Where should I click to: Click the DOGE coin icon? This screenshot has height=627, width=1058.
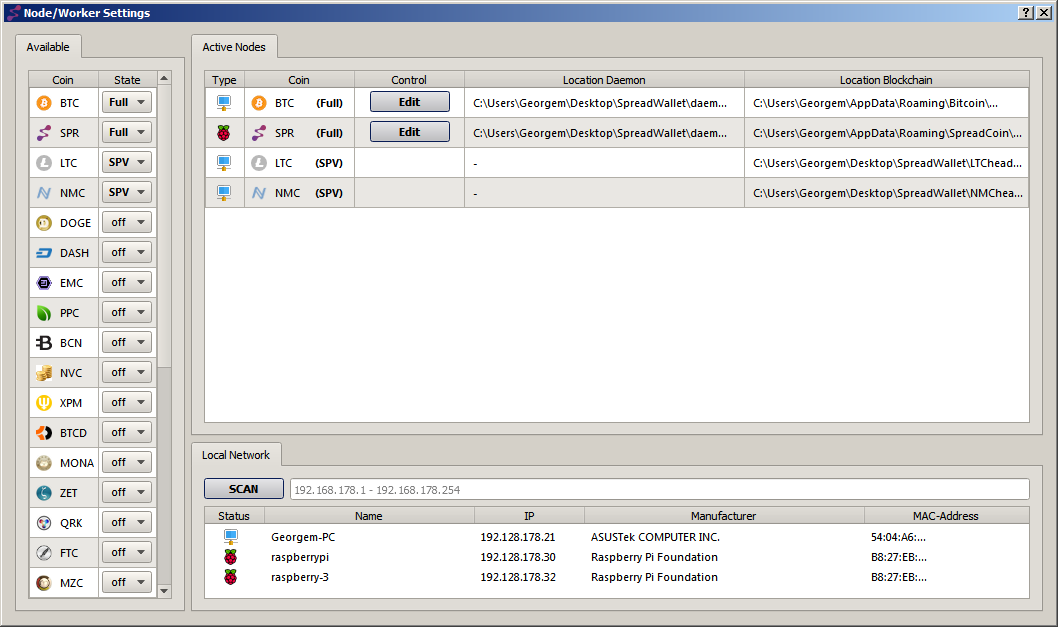coord(44,223)
